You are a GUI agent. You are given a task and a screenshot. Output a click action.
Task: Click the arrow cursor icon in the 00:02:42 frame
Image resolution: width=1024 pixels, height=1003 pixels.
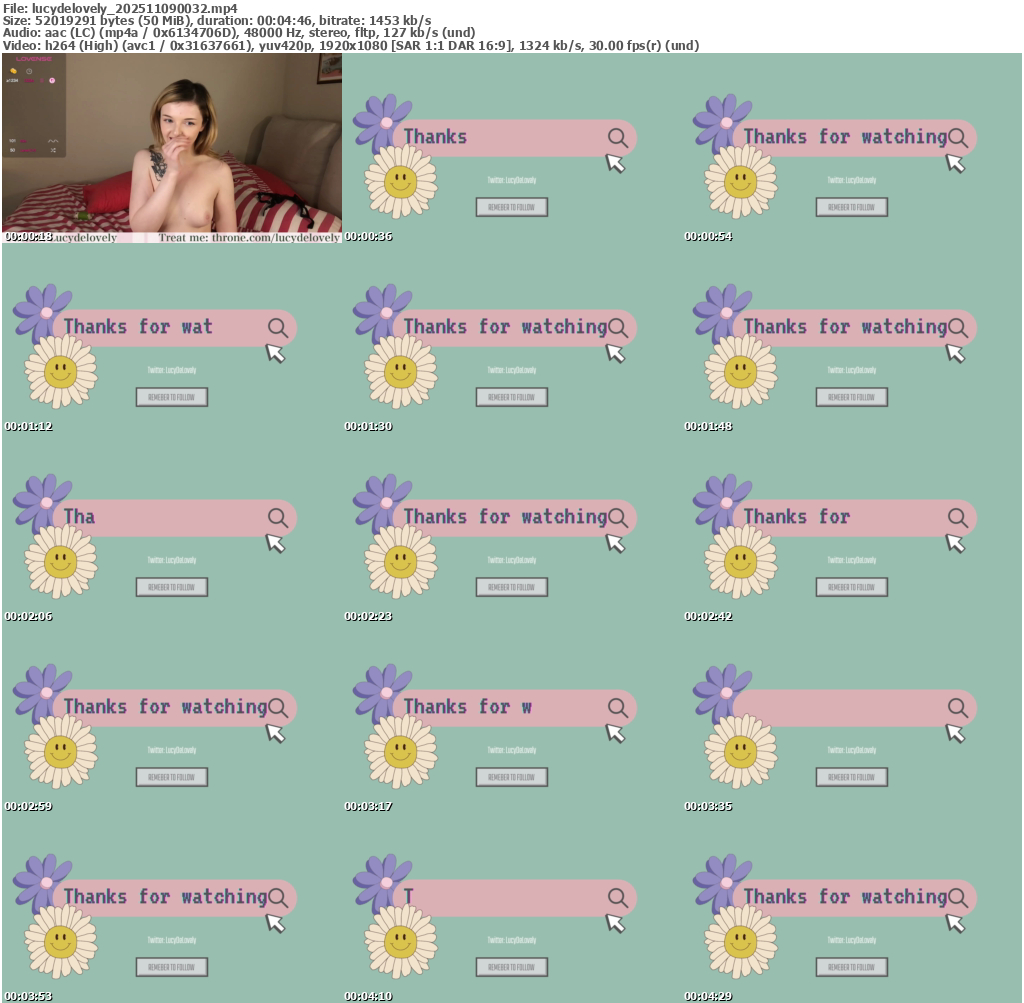point(955,543)
